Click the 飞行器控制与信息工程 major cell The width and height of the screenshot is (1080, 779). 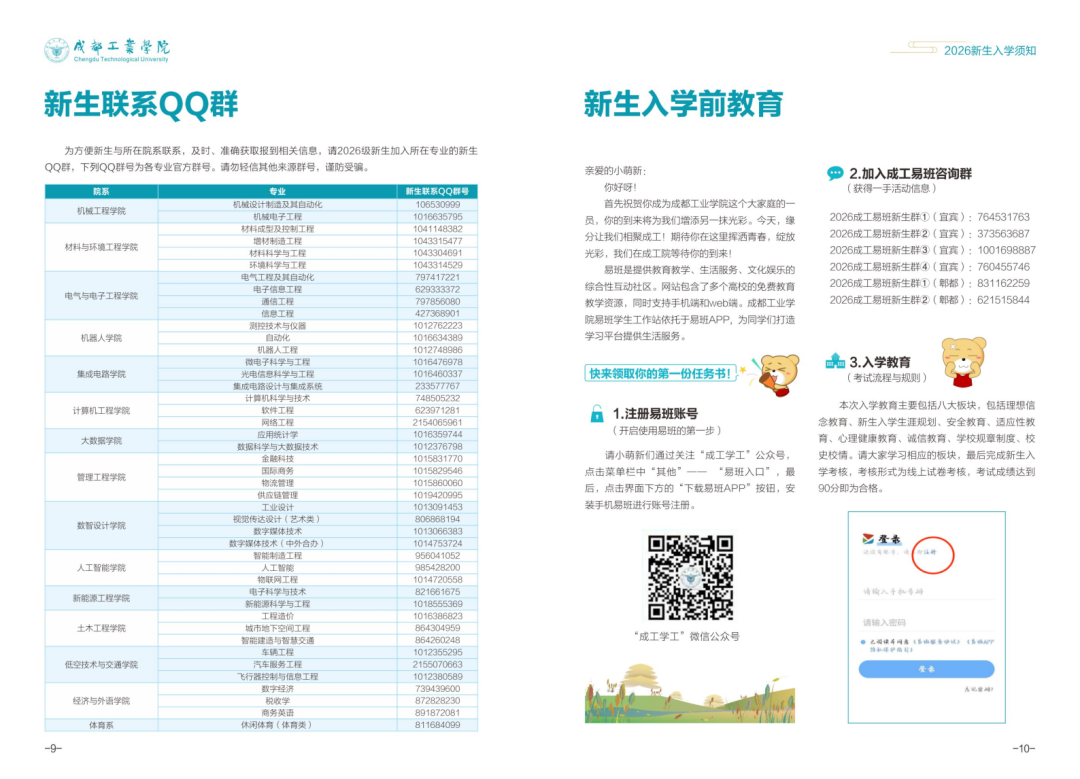(x=278, y=676)
